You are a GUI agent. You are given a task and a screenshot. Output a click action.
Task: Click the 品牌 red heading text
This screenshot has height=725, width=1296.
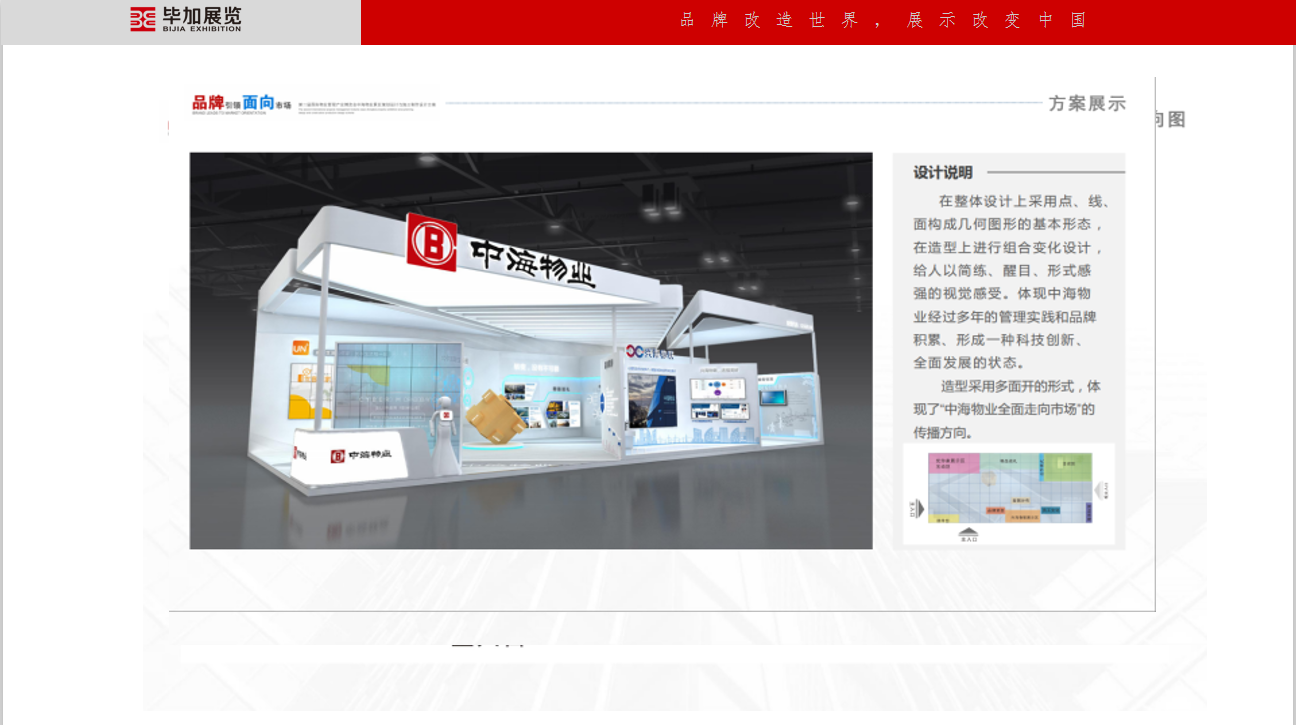[208, 102]
